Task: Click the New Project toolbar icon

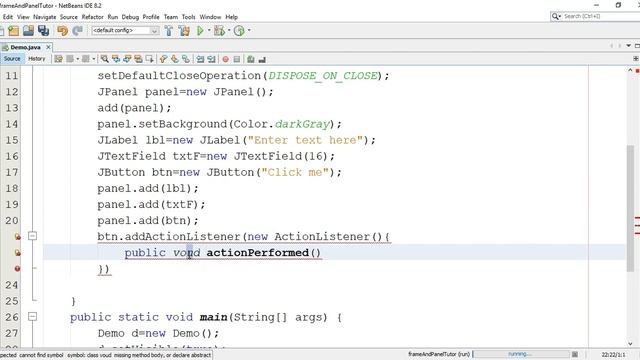Action: (x=13, y=31)
